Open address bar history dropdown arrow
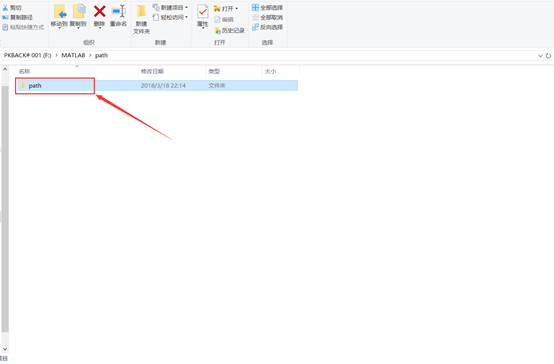The image size is (554, 364). click(540, 56)
